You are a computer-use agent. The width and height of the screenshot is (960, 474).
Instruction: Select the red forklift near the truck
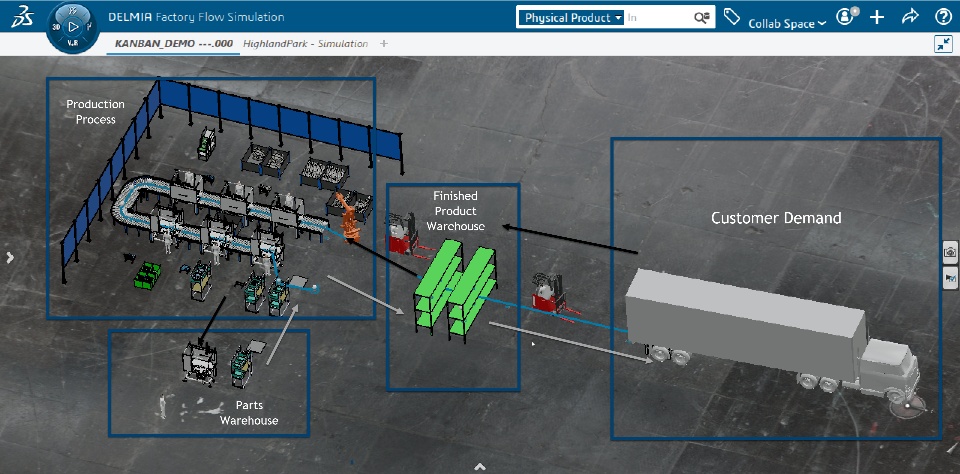point(549,293)
